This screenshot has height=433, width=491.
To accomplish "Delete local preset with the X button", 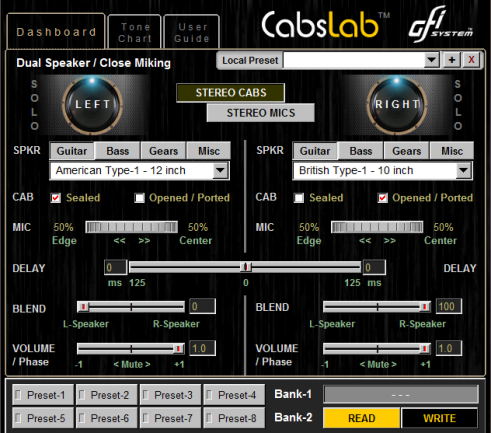I will [471, 60].
